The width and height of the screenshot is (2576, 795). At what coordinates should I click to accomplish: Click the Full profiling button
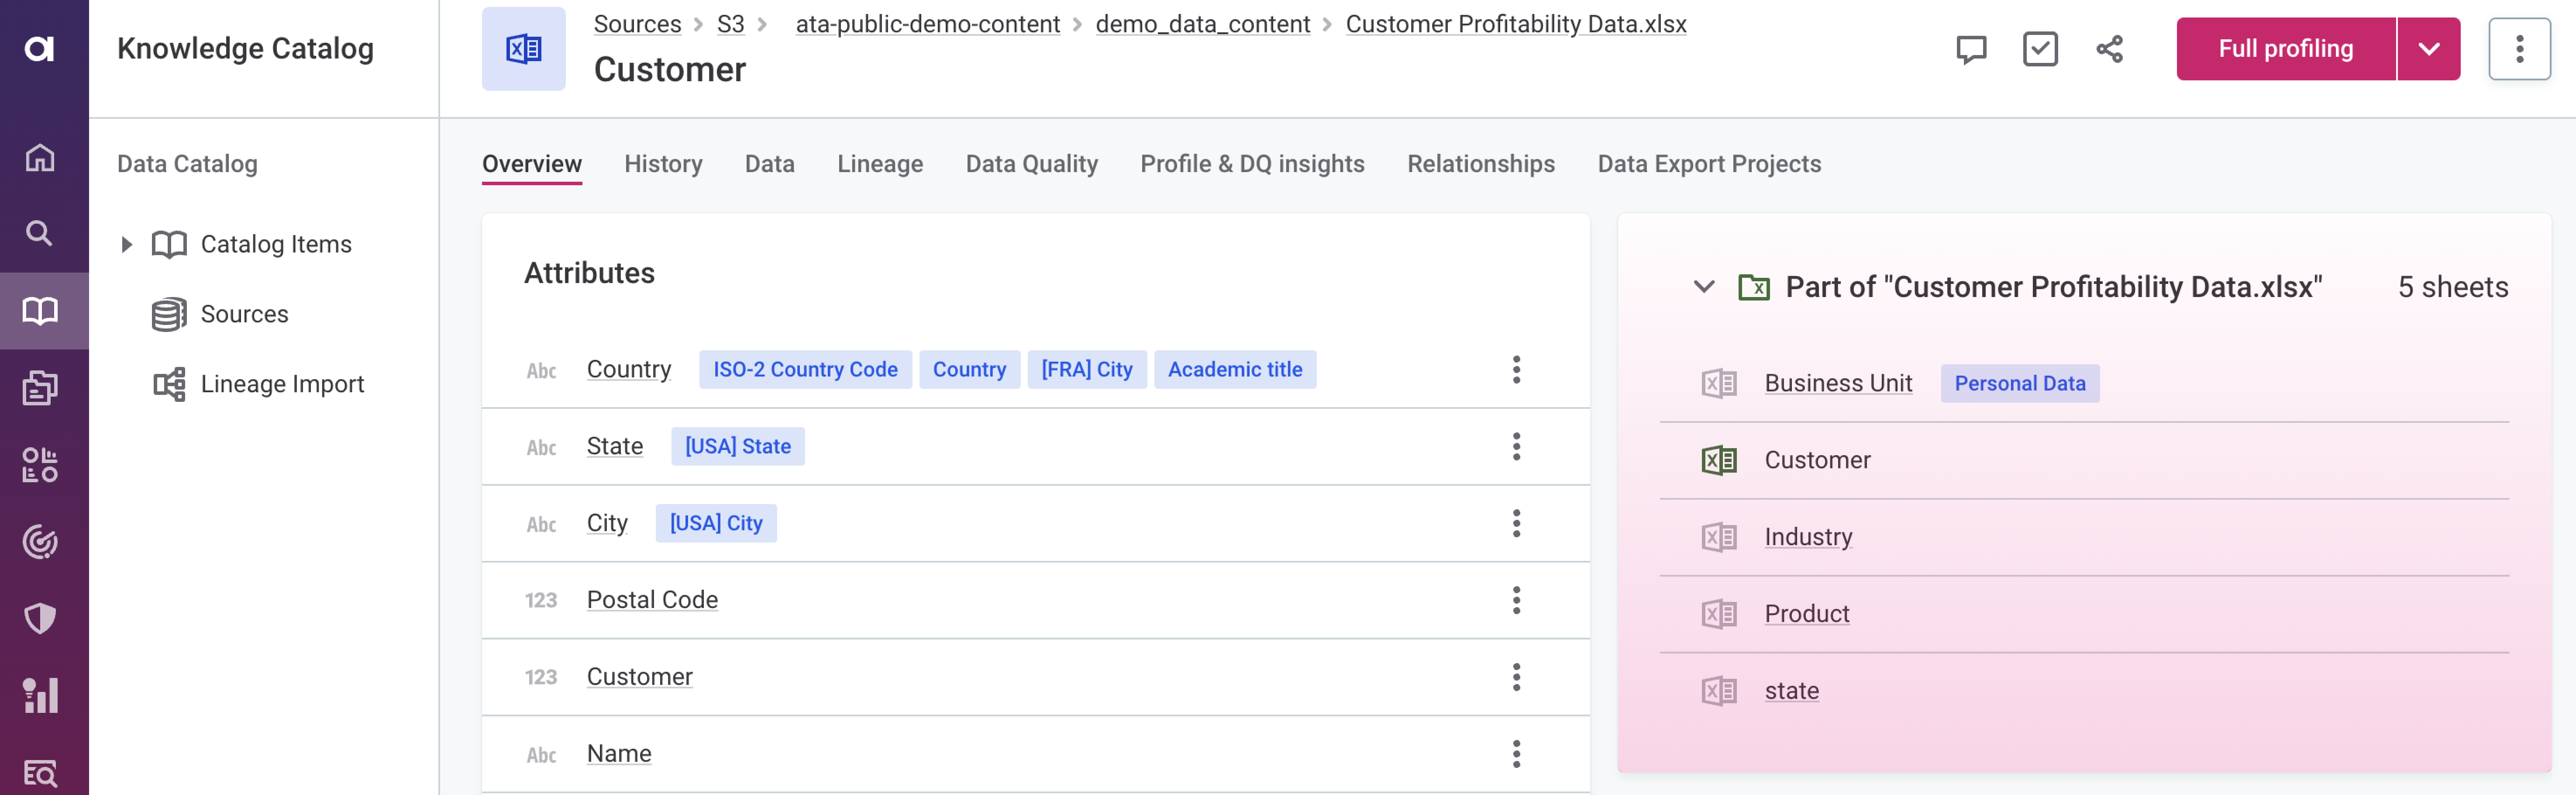click(x=2285, y=49)
